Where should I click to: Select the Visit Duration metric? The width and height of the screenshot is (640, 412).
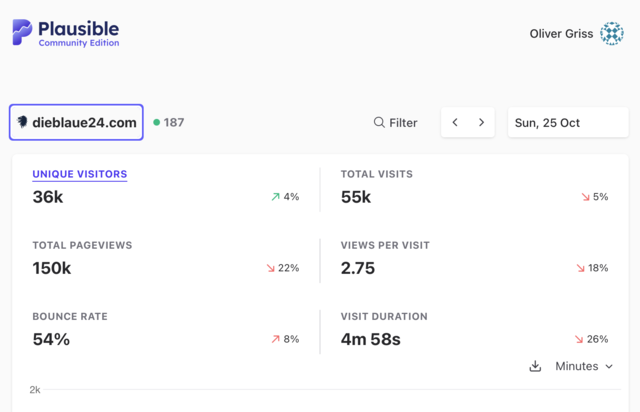click(x=384, y=316)
